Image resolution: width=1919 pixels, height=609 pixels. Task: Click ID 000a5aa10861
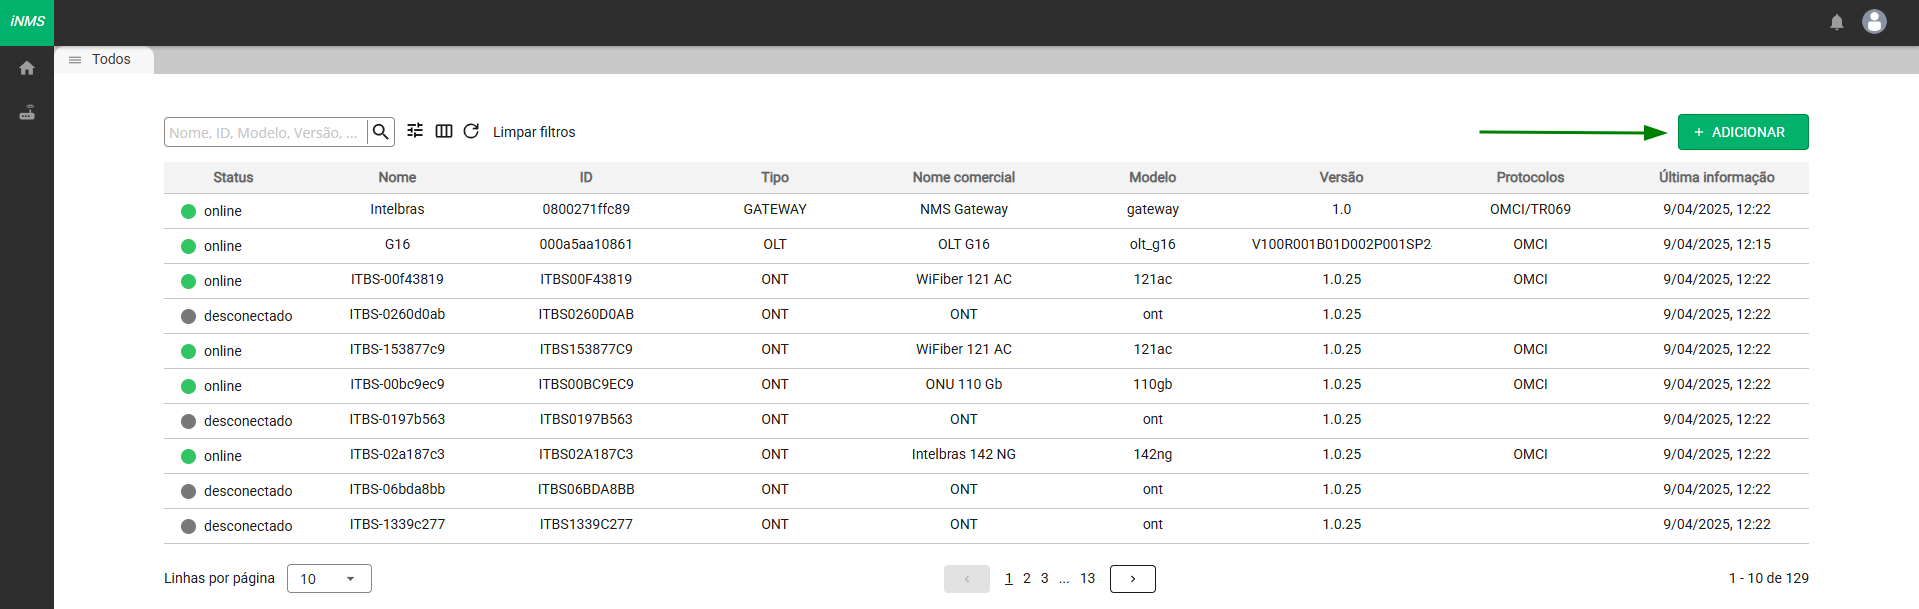(x=586, y=244)
